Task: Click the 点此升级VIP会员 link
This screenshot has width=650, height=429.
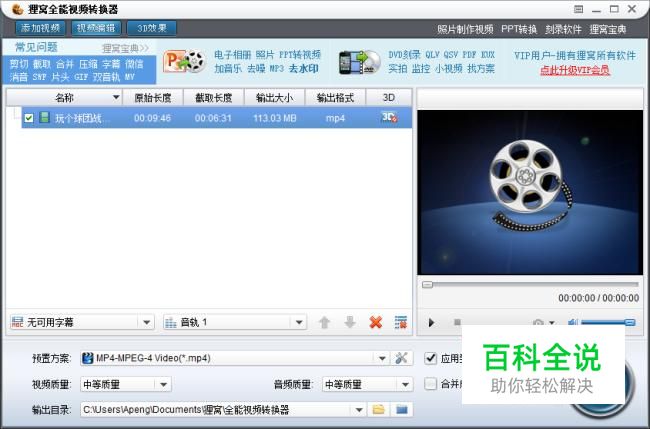Action: [575, 70]
